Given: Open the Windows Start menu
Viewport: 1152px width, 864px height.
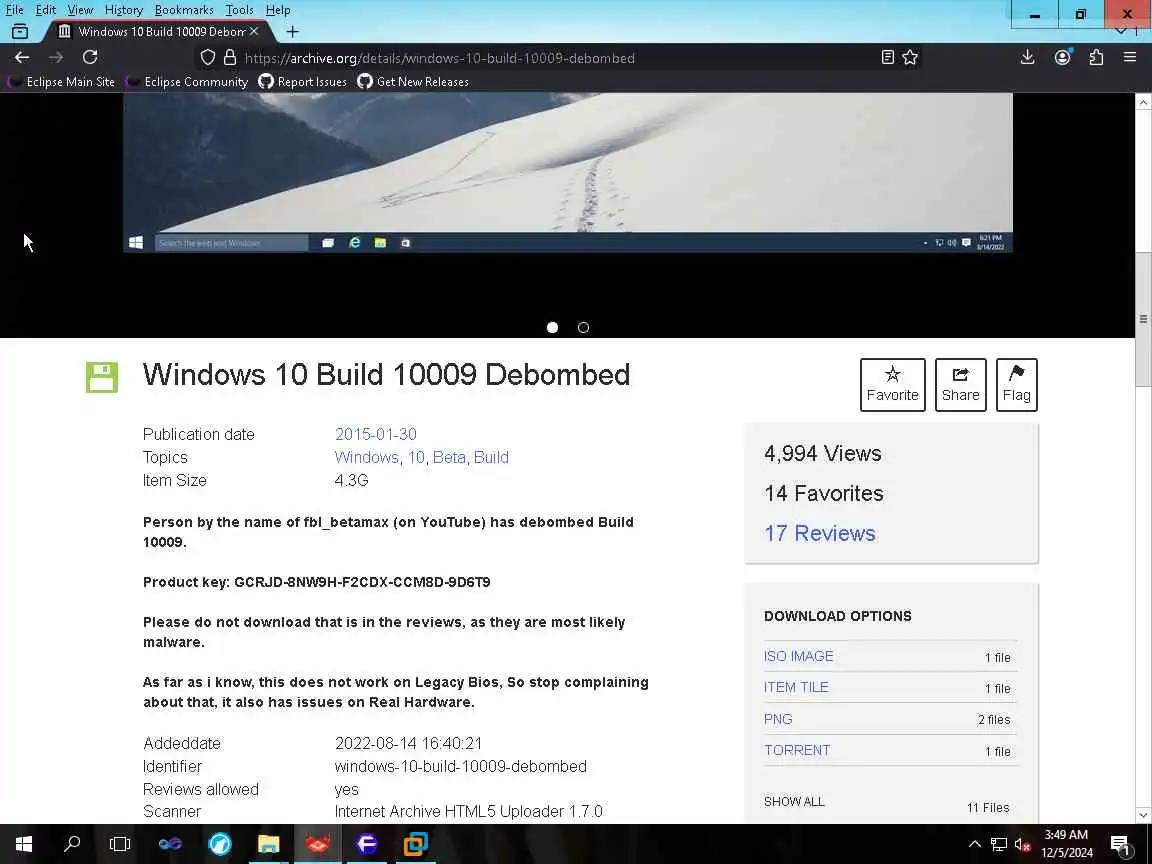Looking at the screenshot, I should pyautogui.click(x=24, y=844).
